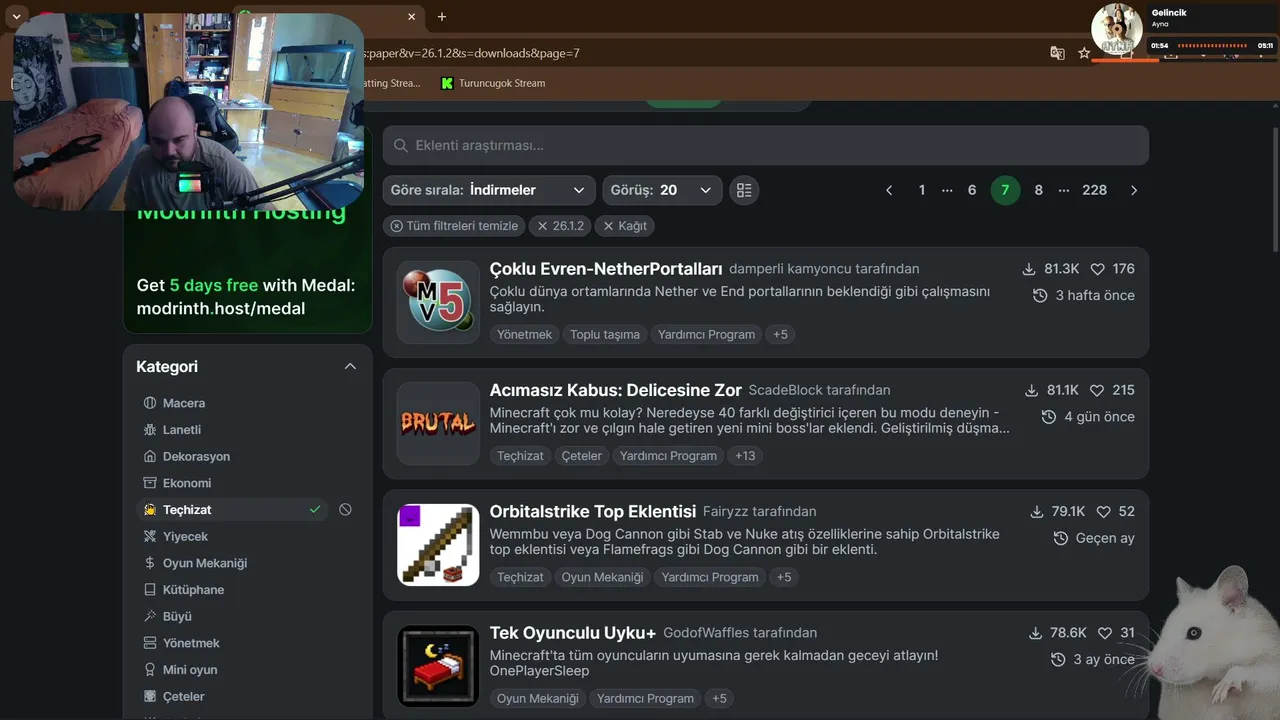Expand the +5 tags on Çoklu Evren-NetherPortalları
1280x720 pixels.
click(x=781, y=334)
